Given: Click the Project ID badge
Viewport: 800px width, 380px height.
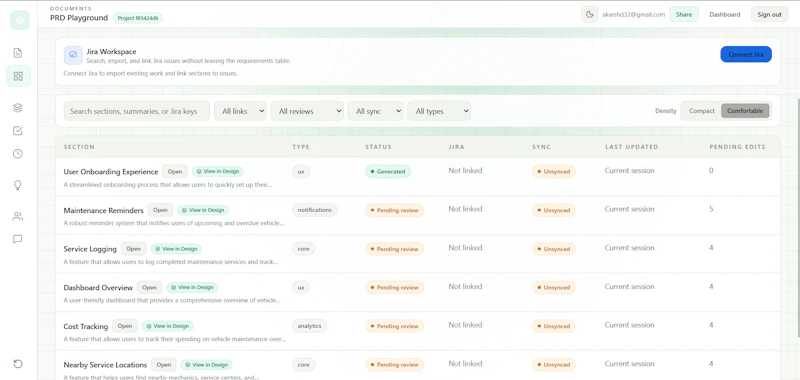Looking at the screenshot, I should click(x=138, y=18).
